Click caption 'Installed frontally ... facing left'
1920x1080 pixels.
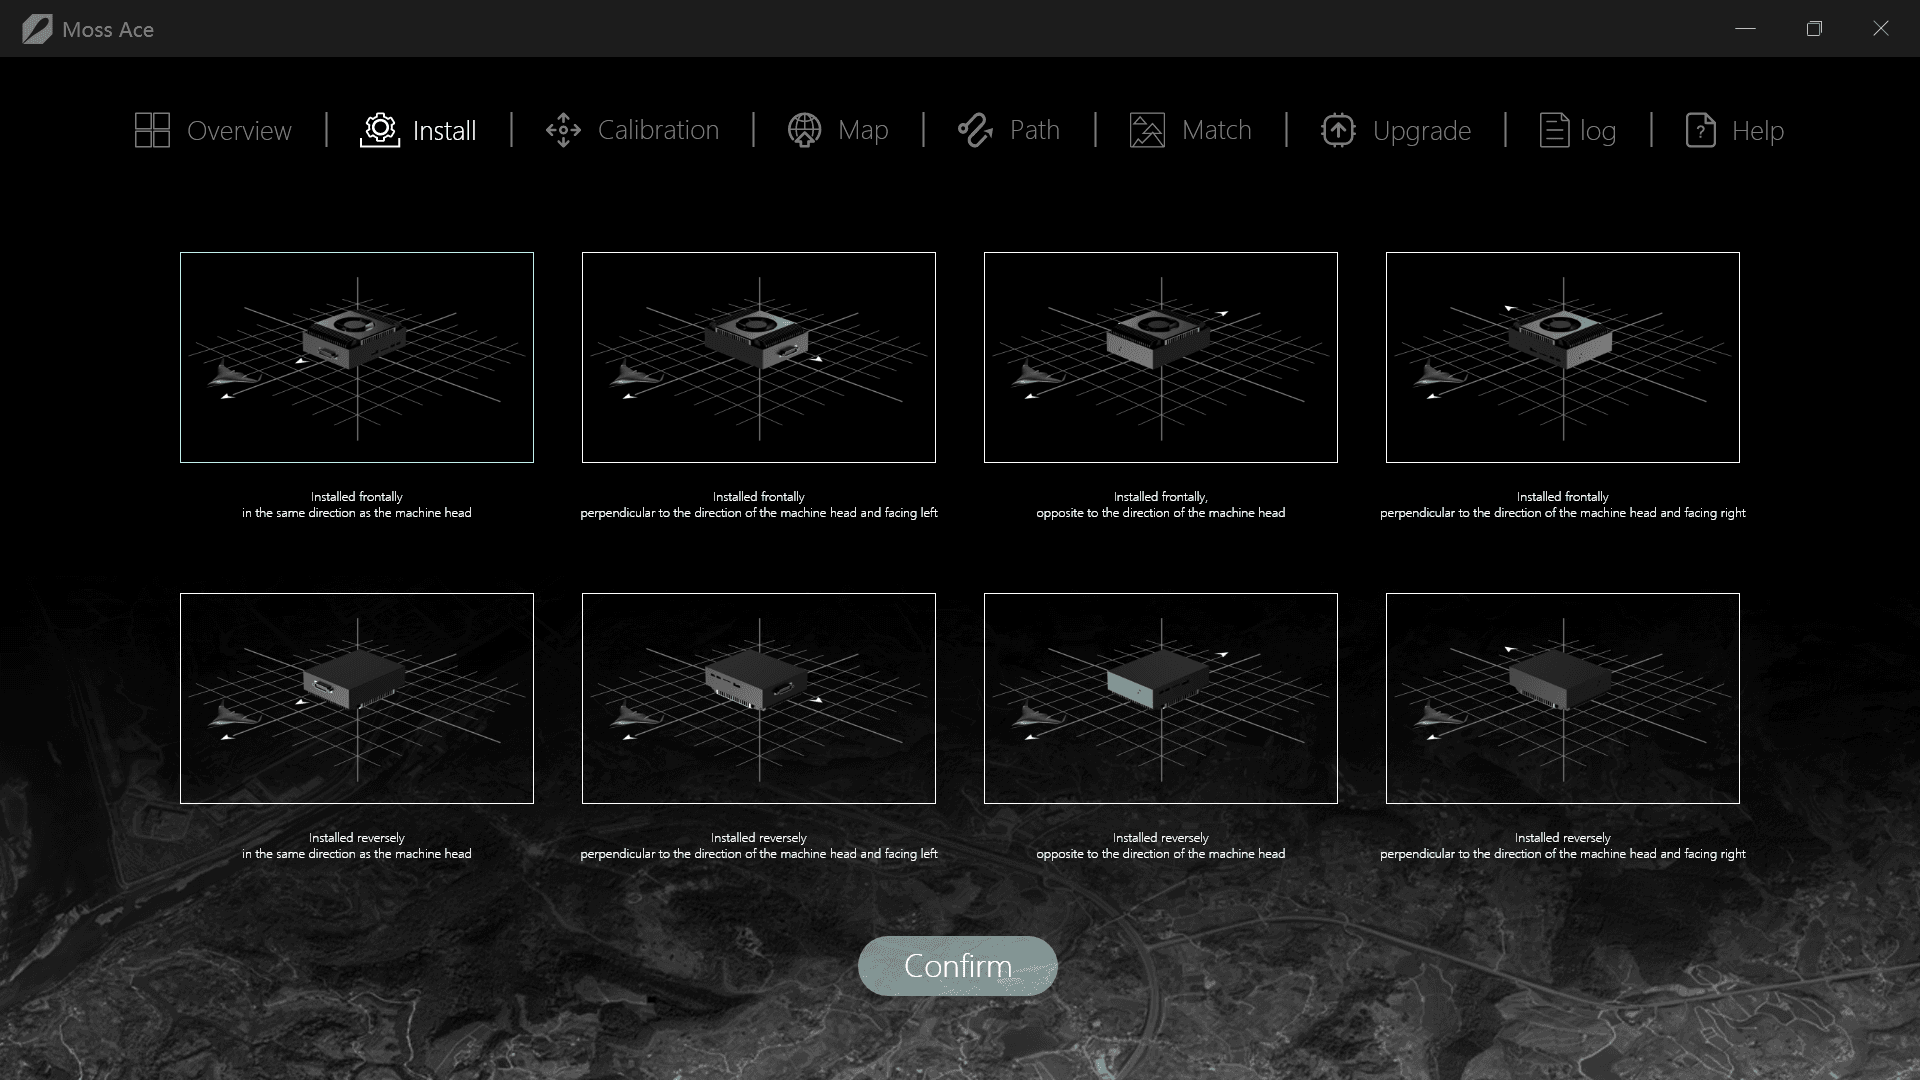(x=759, y=505)
